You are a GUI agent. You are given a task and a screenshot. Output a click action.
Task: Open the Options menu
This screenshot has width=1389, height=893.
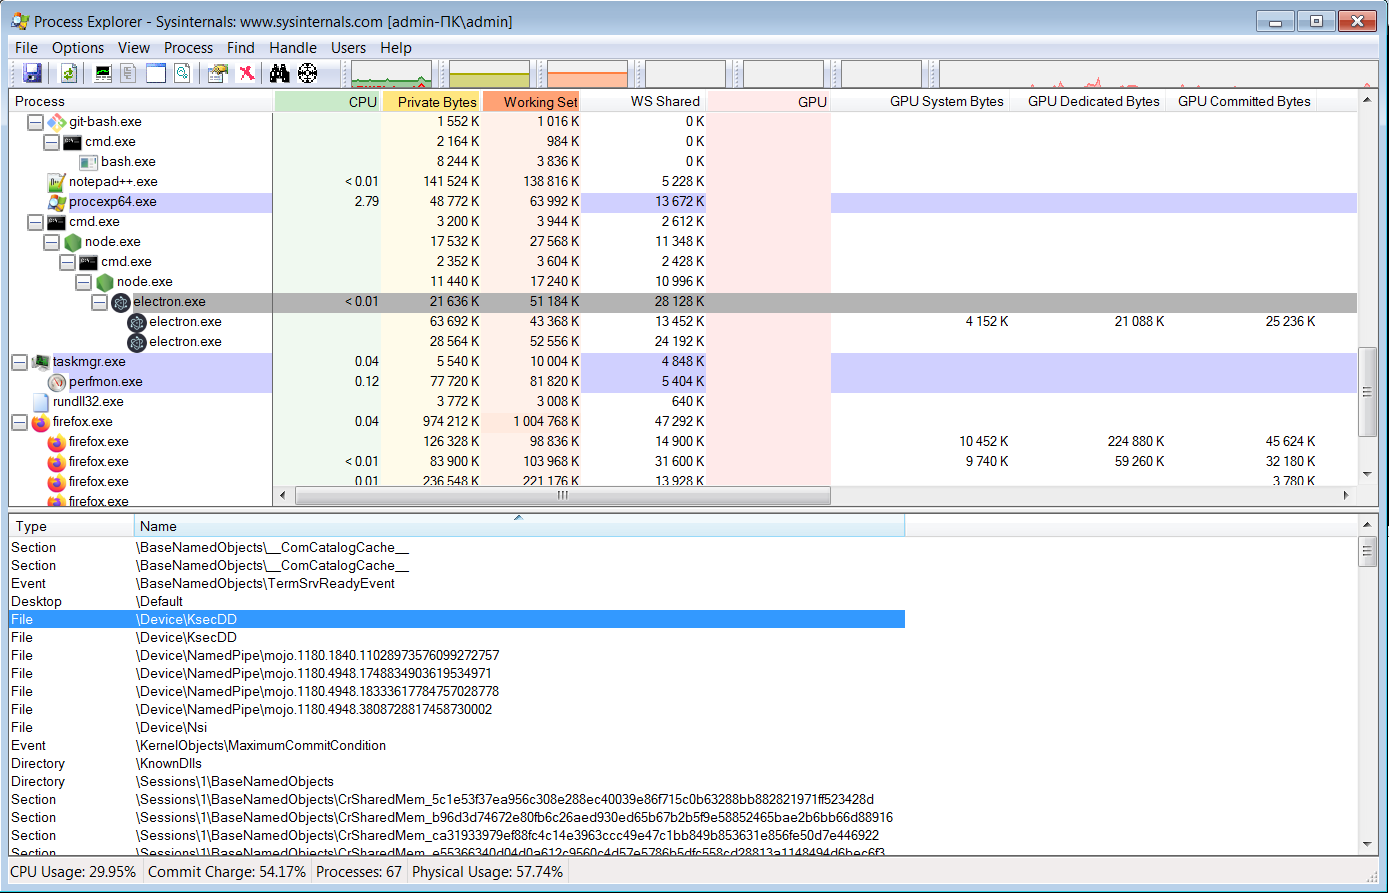pos(78,47)
